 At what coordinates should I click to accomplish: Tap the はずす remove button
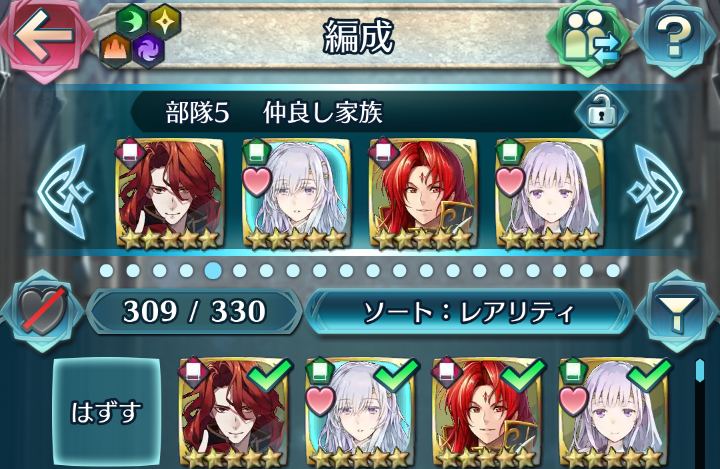pyautogui.click(x=107, y=412)
